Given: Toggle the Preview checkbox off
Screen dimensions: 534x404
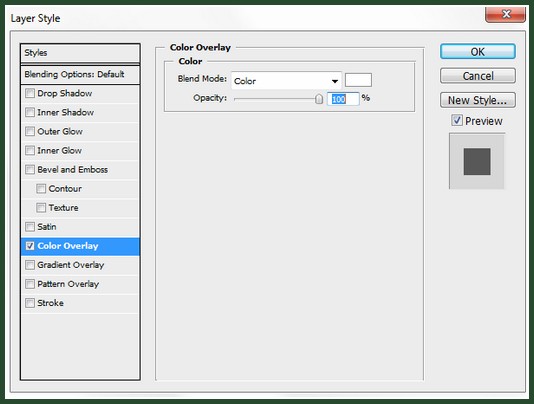Looking at the screenshot, I should [457, 120].
